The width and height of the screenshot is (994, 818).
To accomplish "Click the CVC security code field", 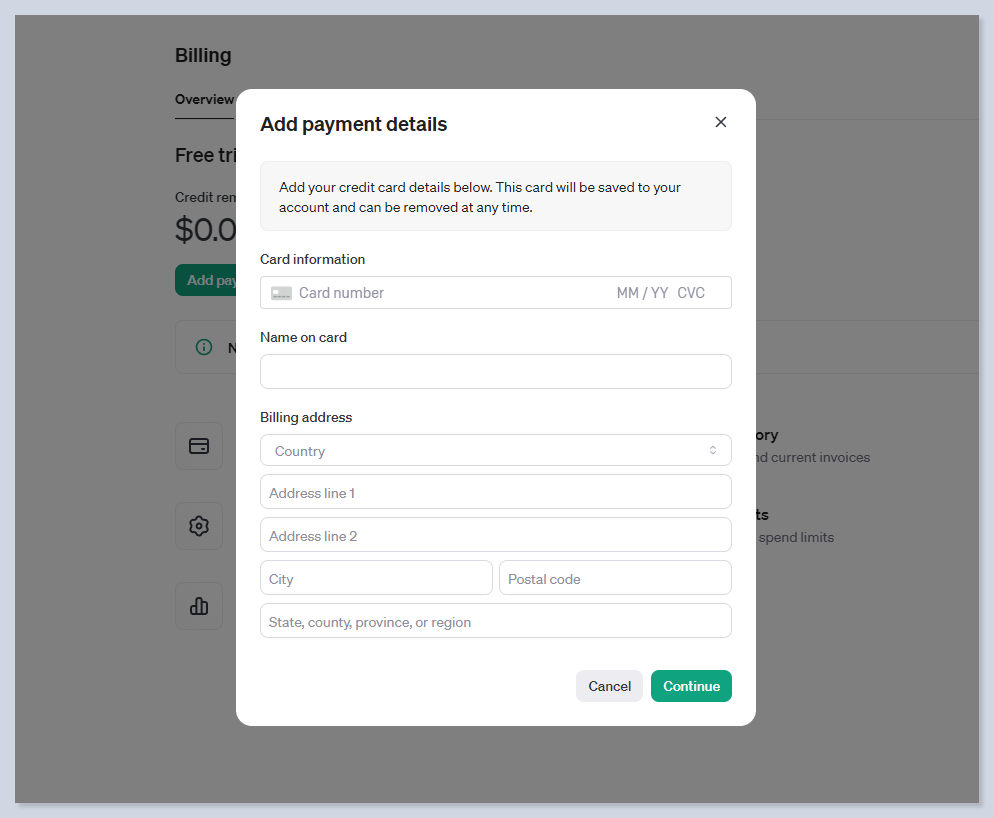I will pyautogui.click(x=692, y=293).
